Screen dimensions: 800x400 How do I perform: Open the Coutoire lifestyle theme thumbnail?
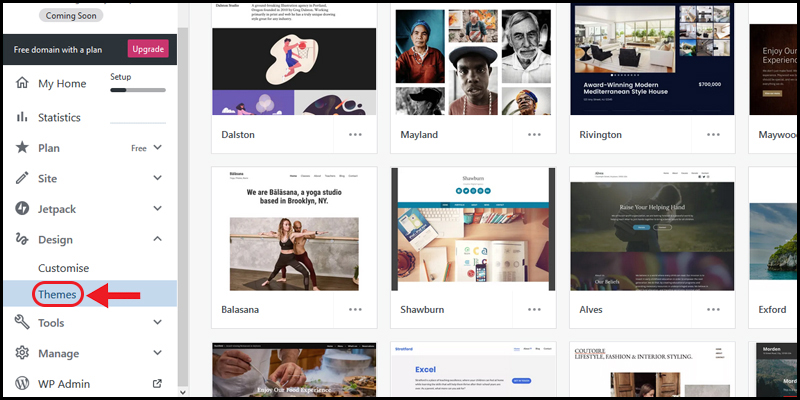653,370
